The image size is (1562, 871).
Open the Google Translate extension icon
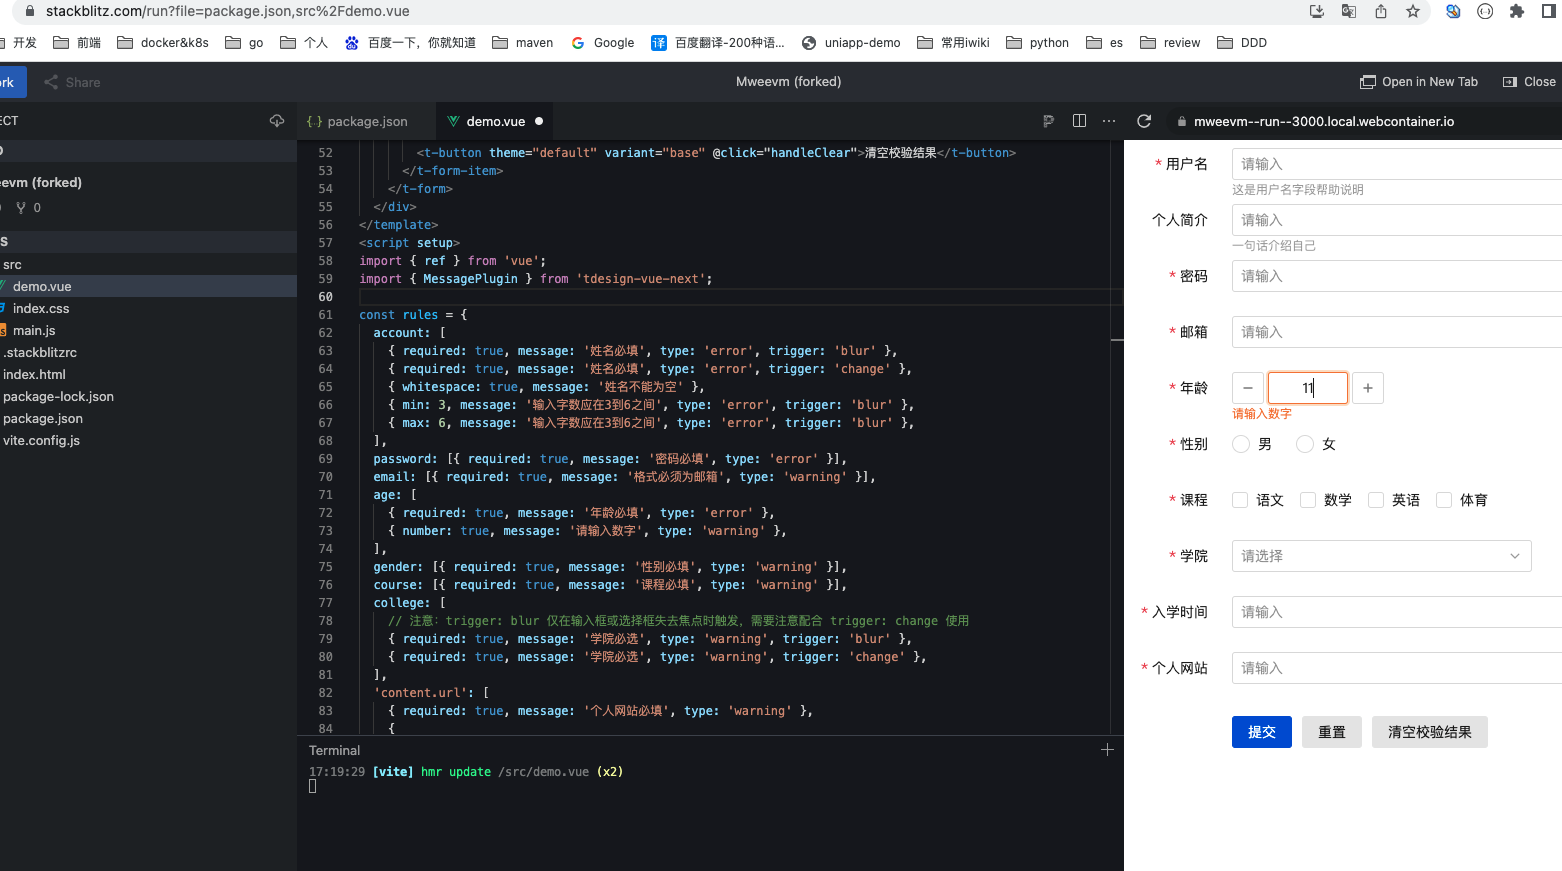pos(1349,12)
